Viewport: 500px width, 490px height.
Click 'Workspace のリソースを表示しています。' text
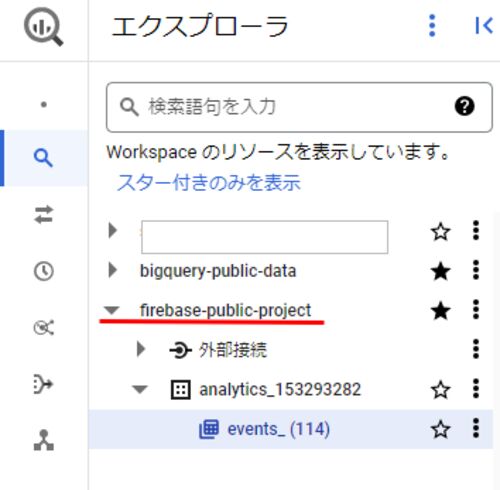click(x=278, y=152)
